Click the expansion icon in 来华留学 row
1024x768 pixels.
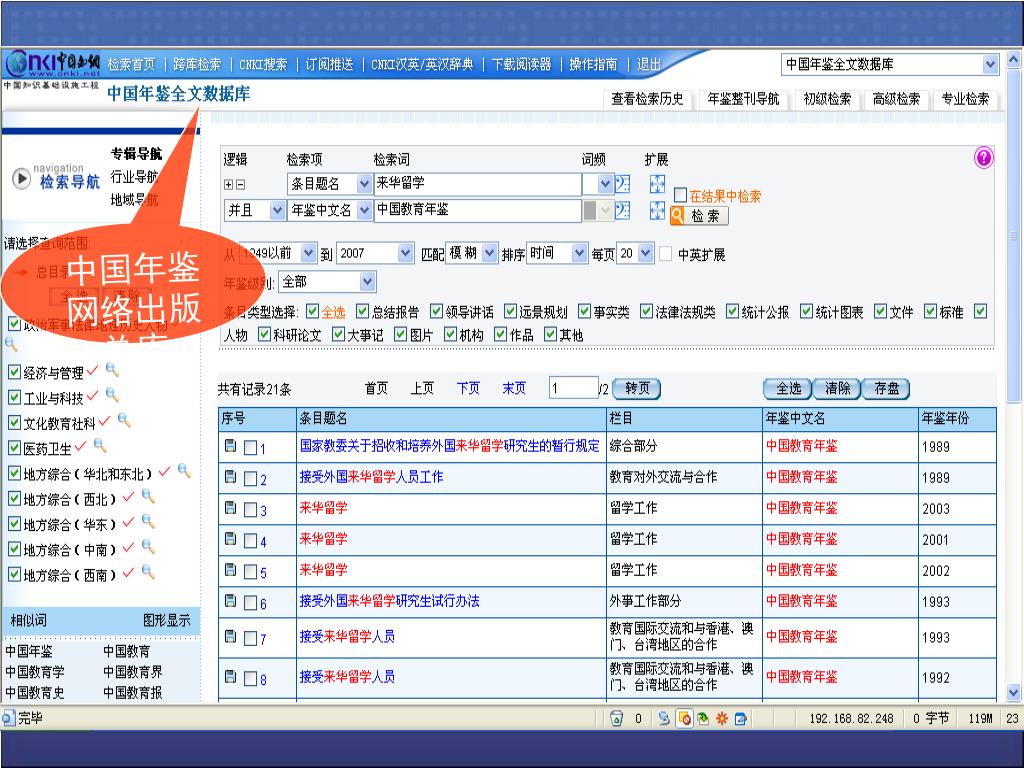tap(657, 184)
